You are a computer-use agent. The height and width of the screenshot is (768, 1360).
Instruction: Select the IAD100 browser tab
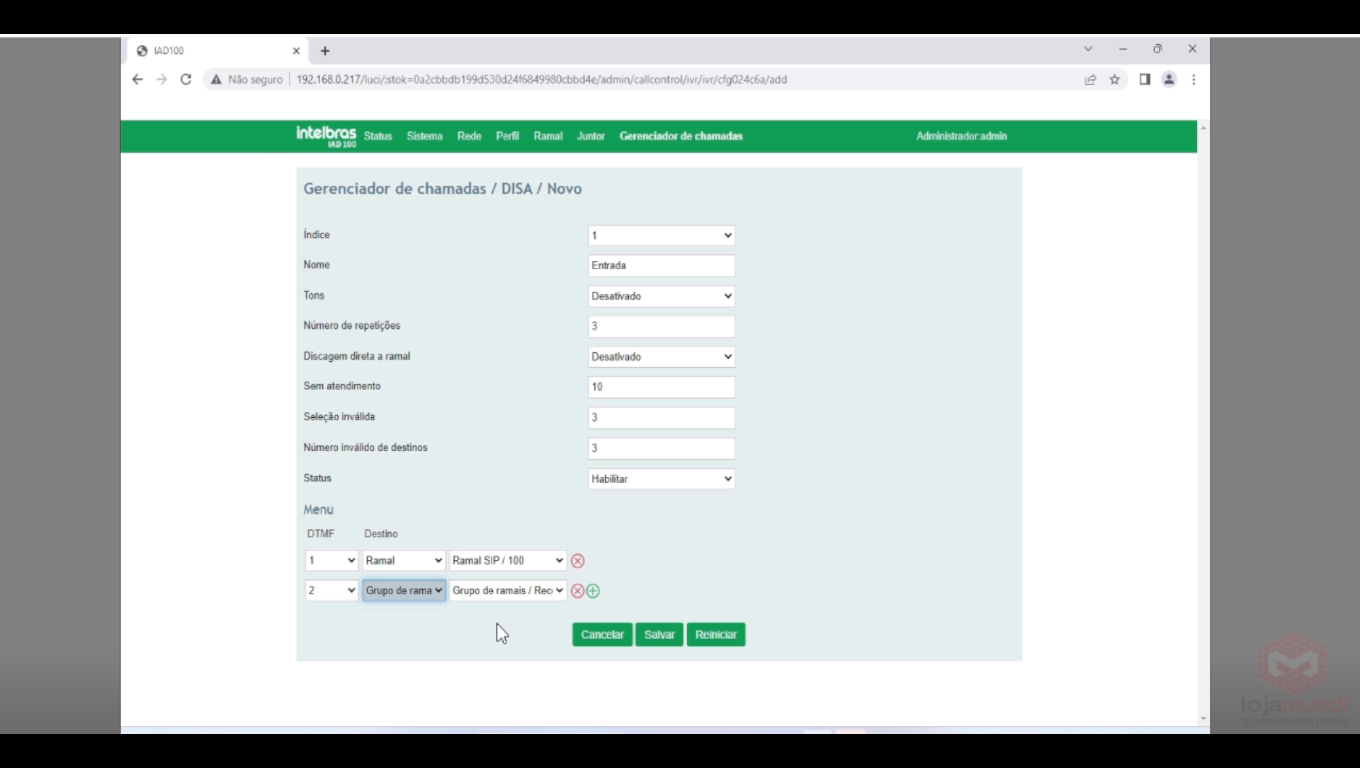point(217,51)
